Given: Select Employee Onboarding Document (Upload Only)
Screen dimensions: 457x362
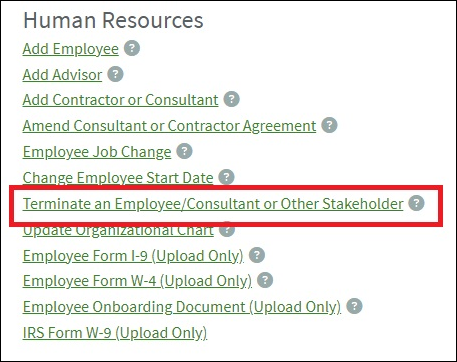Looking at the screenshot, I should (182, 307).
